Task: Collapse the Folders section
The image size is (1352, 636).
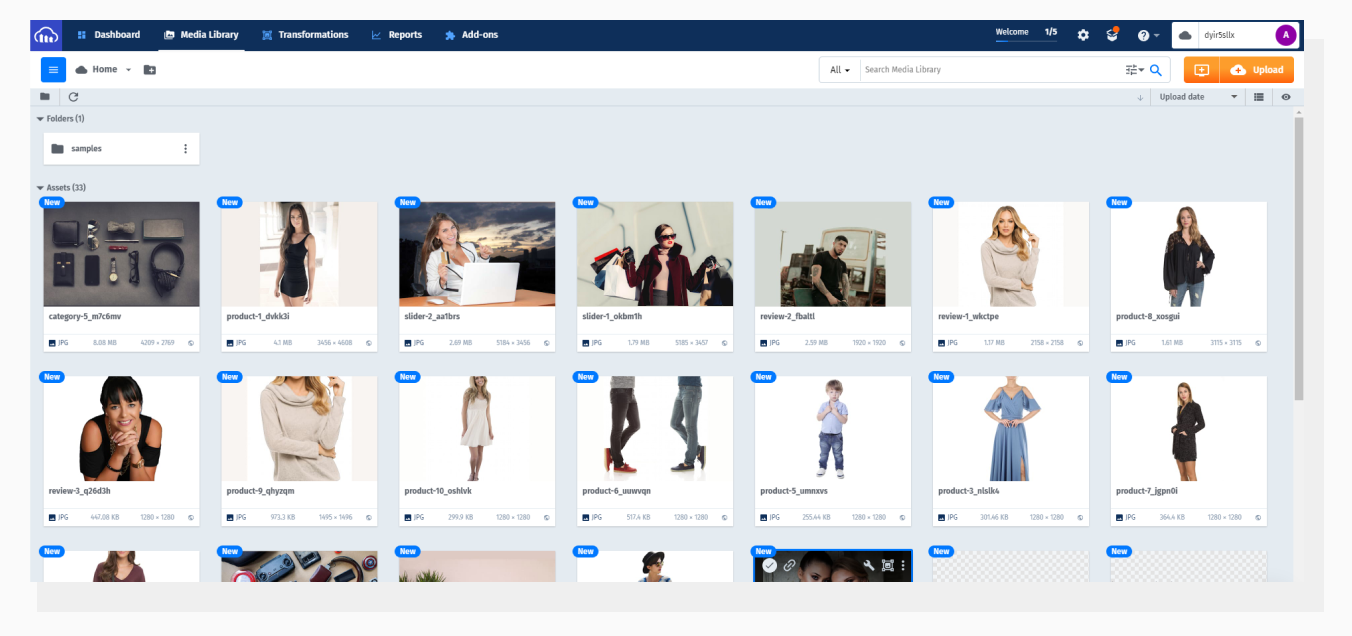Action: [40, 118]
